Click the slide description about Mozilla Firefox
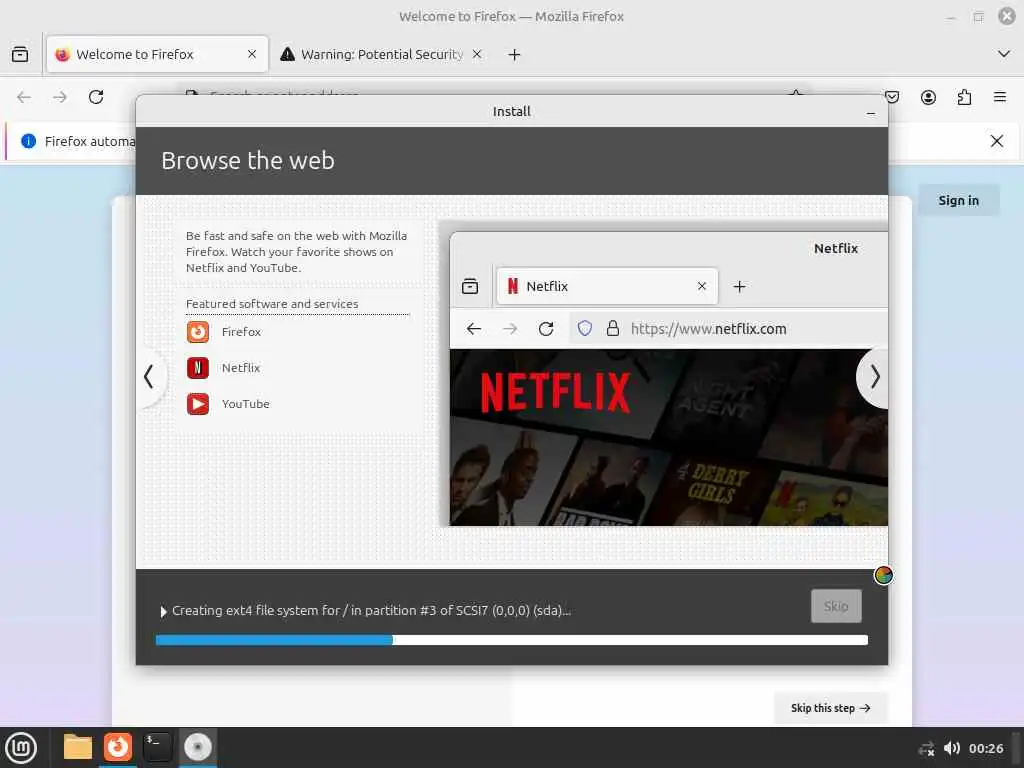Screen dimensions: 1024x768 pyautogui.click(x=296, y=251)
